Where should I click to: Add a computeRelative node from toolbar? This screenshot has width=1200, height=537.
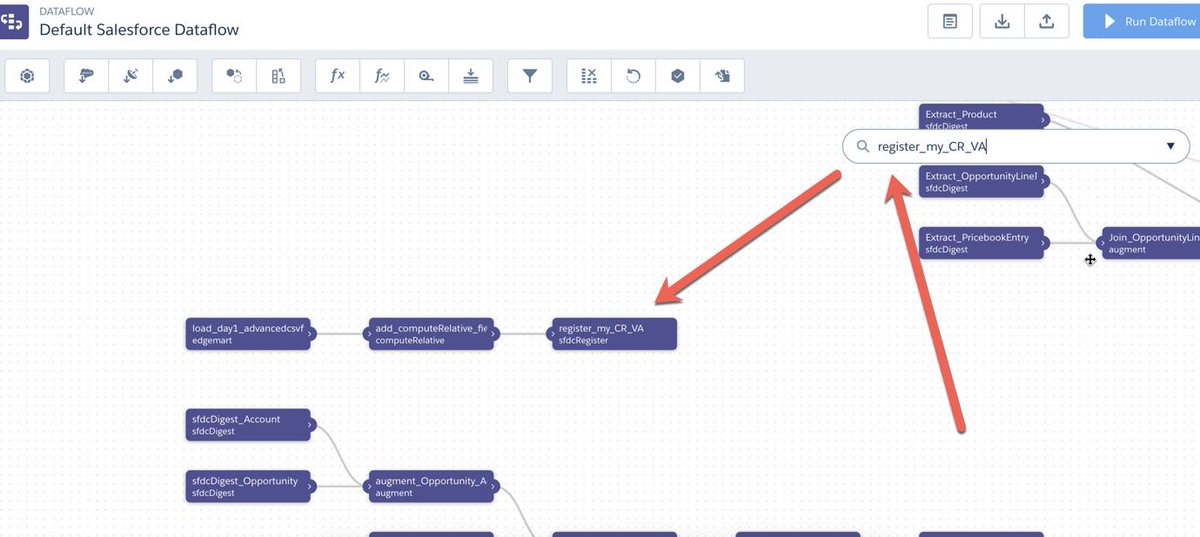382,76
